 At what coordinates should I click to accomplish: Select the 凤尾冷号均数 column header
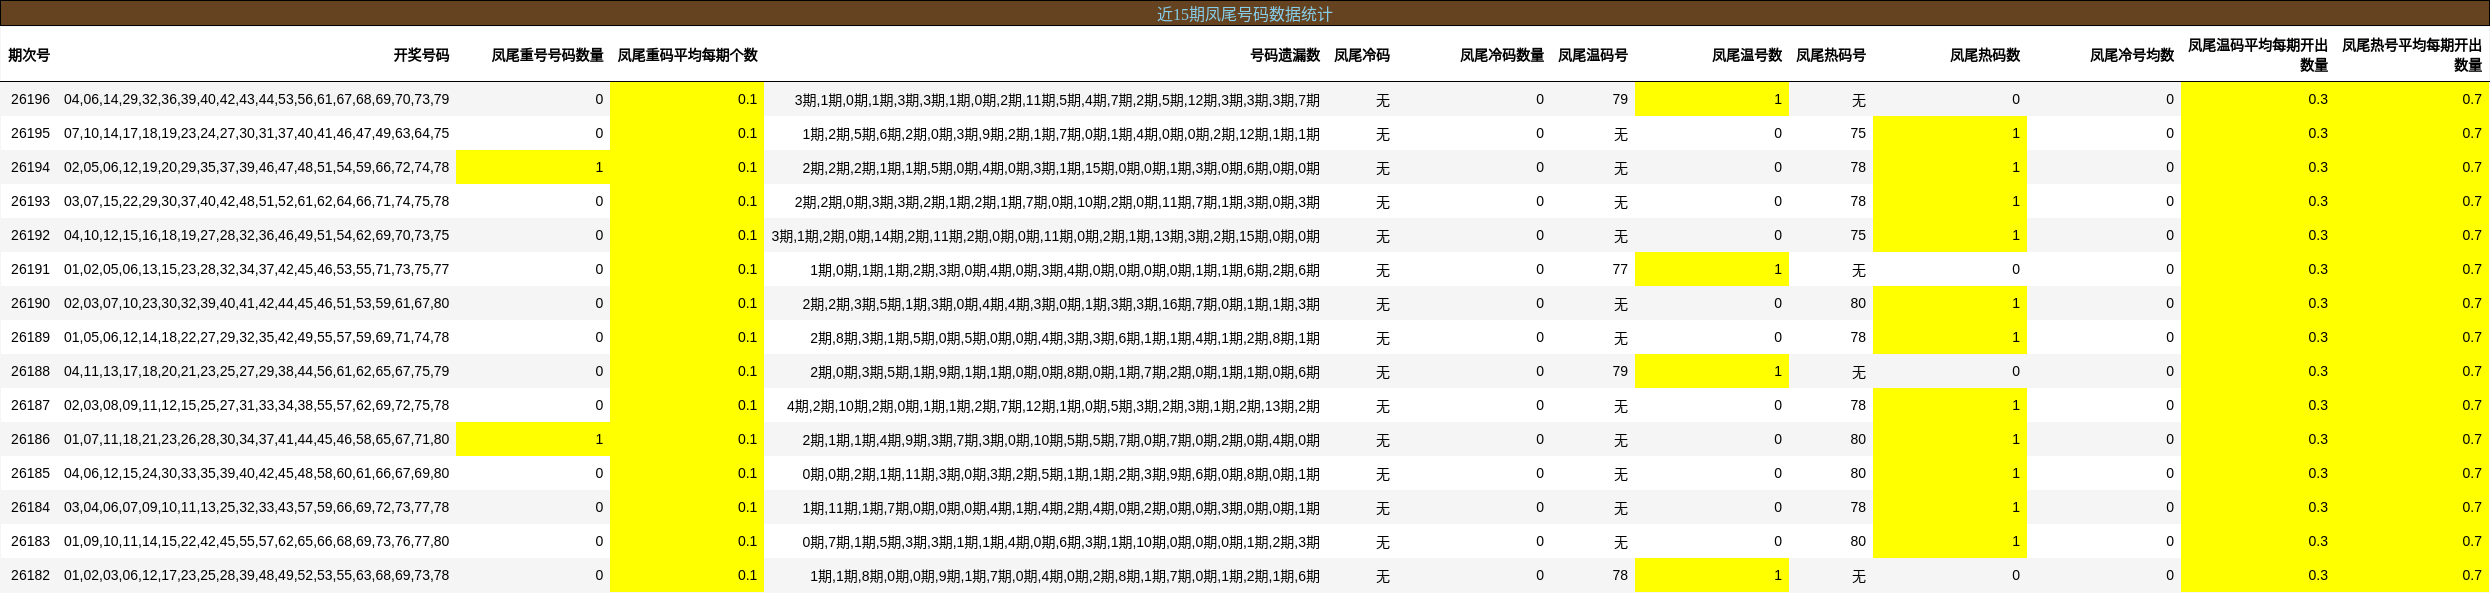2131,55
